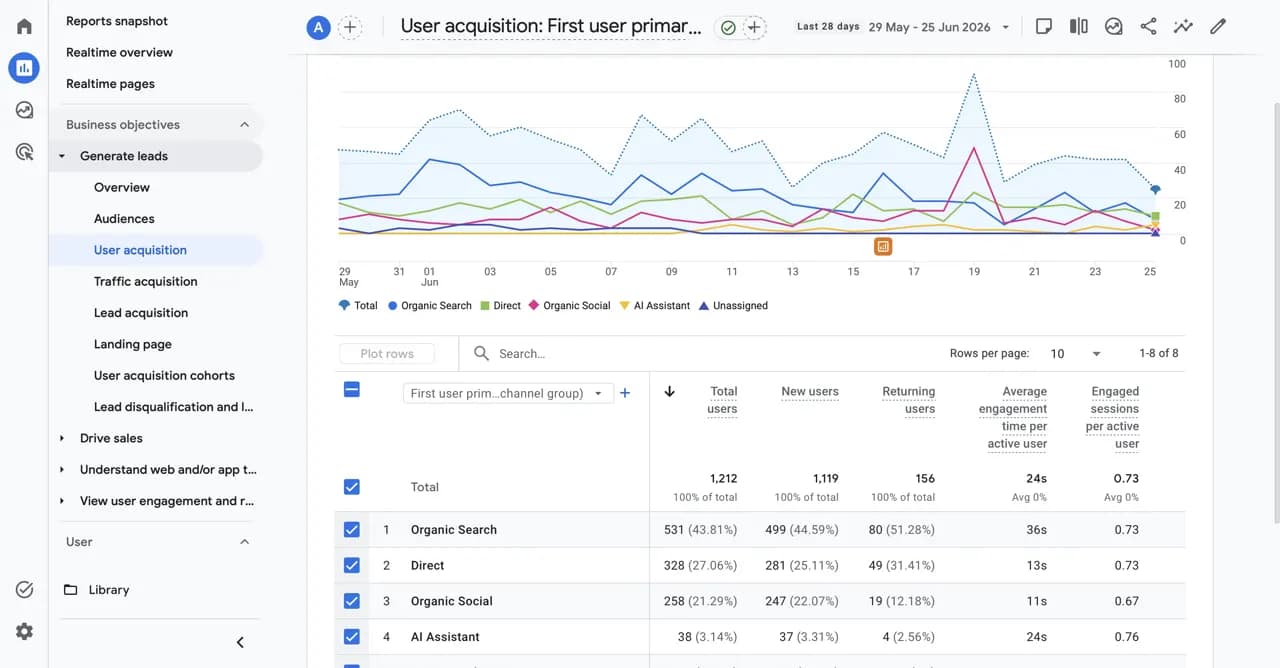This screenshot has height=668, width=1280.
Task: Click the Share this report icon
Action: tap(1148, 27)
